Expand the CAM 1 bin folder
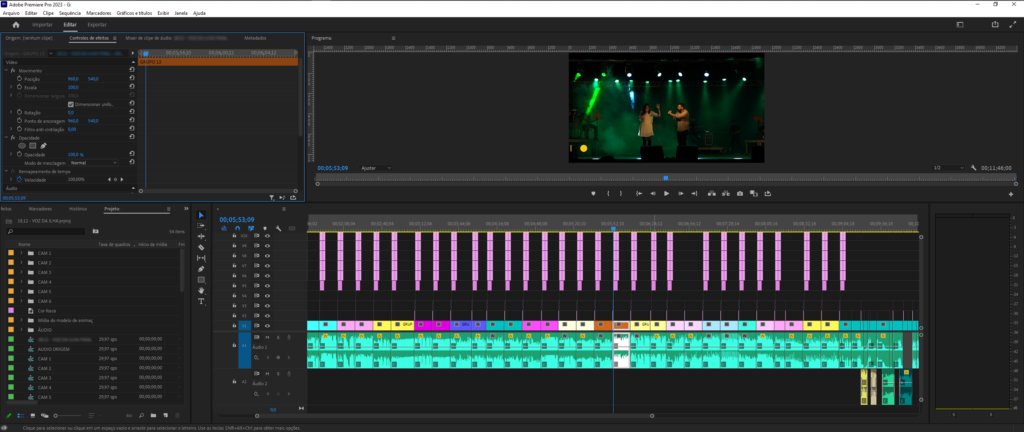The height and width of the screenshot is (432, 1024). (x=21, y=253)
